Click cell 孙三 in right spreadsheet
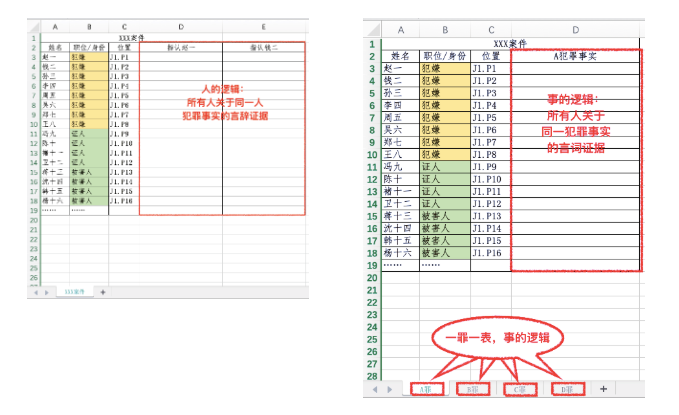The image size is (679, 415). click(401, 93)
